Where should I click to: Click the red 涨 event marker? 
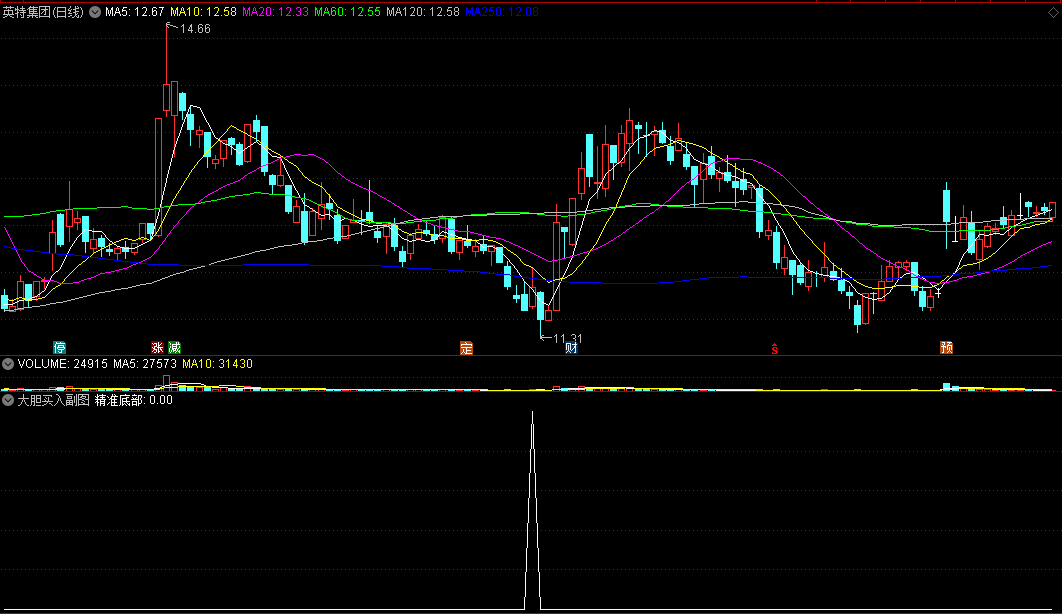pyautogui.click(x=157, y=348)
